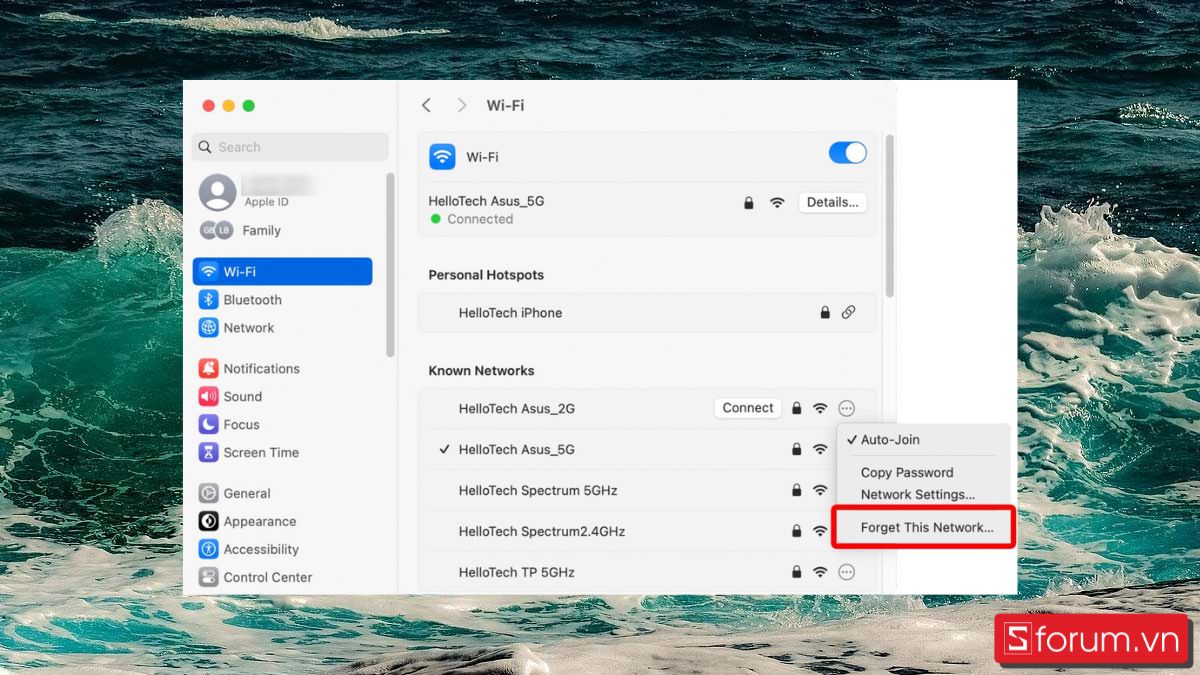Open Bluetooth settings via its icon

point(209,299)
